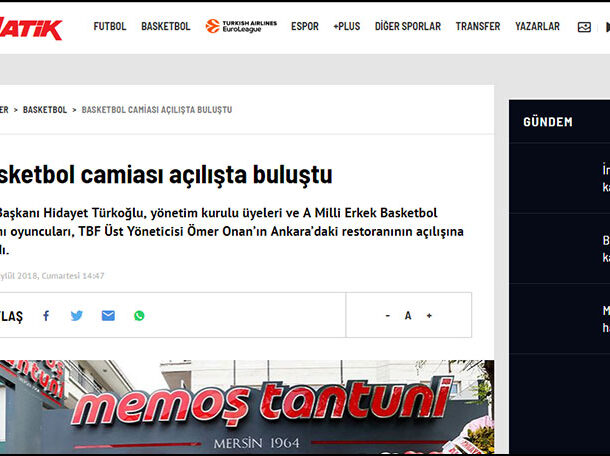Image resolution: width=610 pixels, height=456 pixels.
Task: Share article via email icon
Action: 108,316
